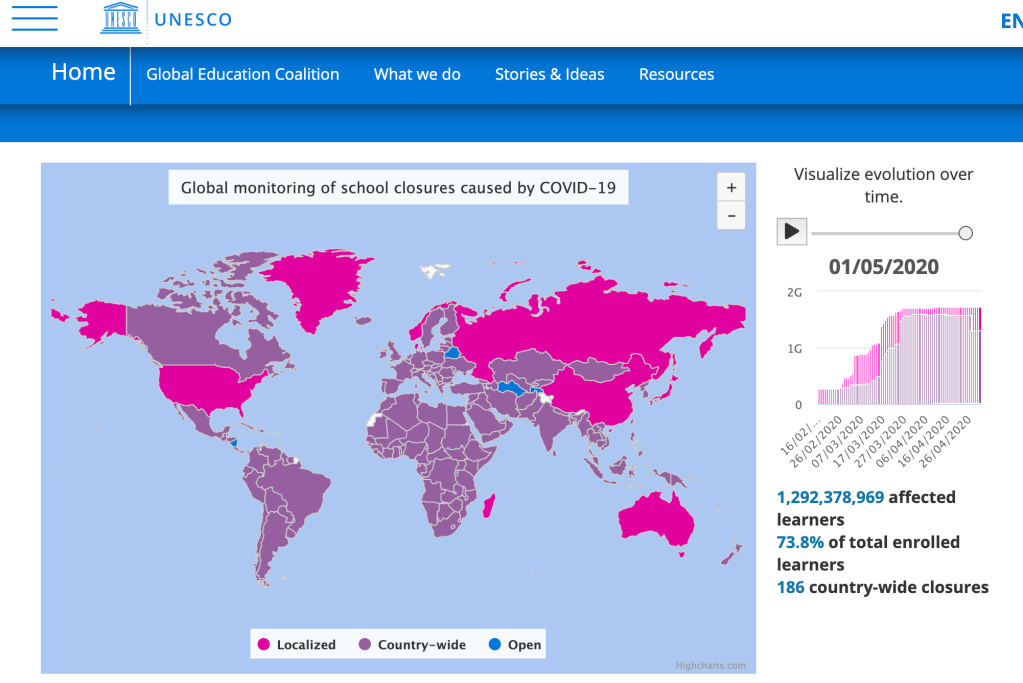Click the timeline slider handle
The width and height of the screenshot is (1023, 683).
pos(965,233)
